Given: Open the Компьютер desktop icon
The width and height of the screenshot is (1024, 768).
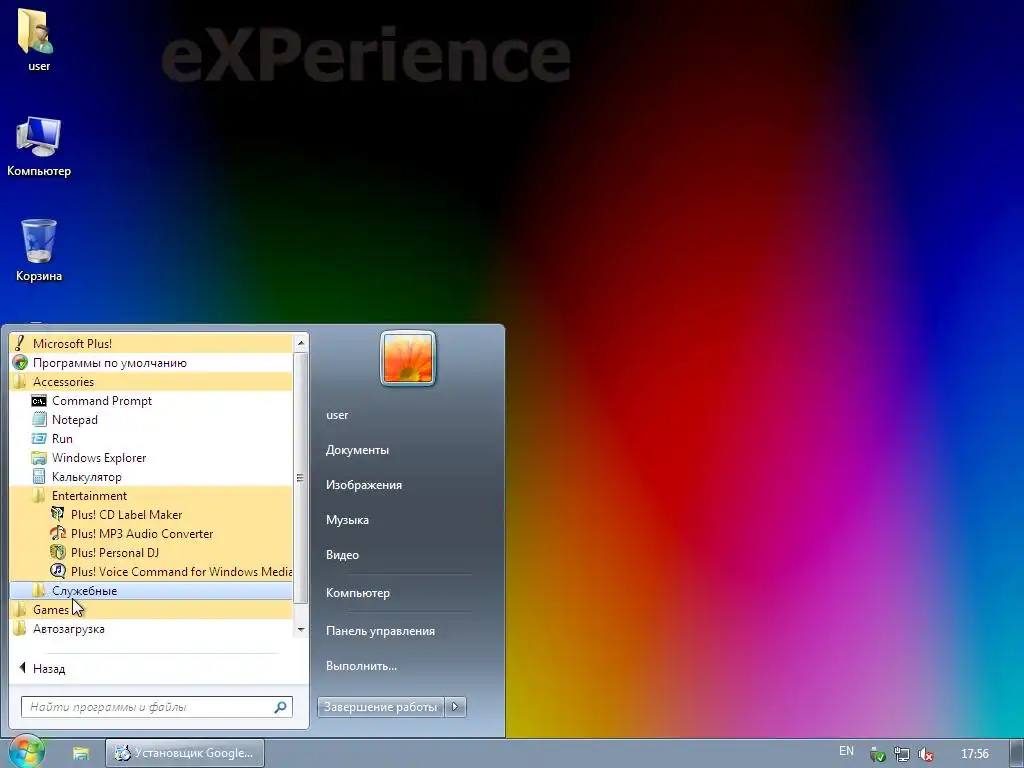Looking at the screenshot, I should pos(39,146).
